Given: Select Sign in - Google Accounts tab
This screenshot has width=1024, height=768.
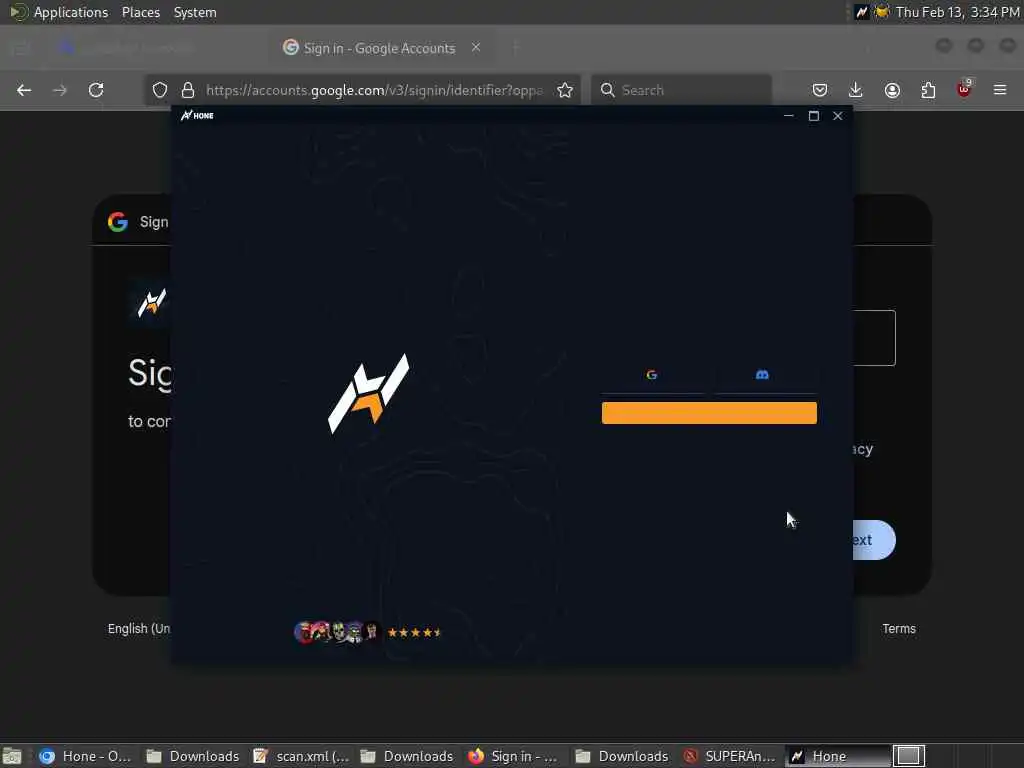Looking at the screenshot, I should pos(379,48).
